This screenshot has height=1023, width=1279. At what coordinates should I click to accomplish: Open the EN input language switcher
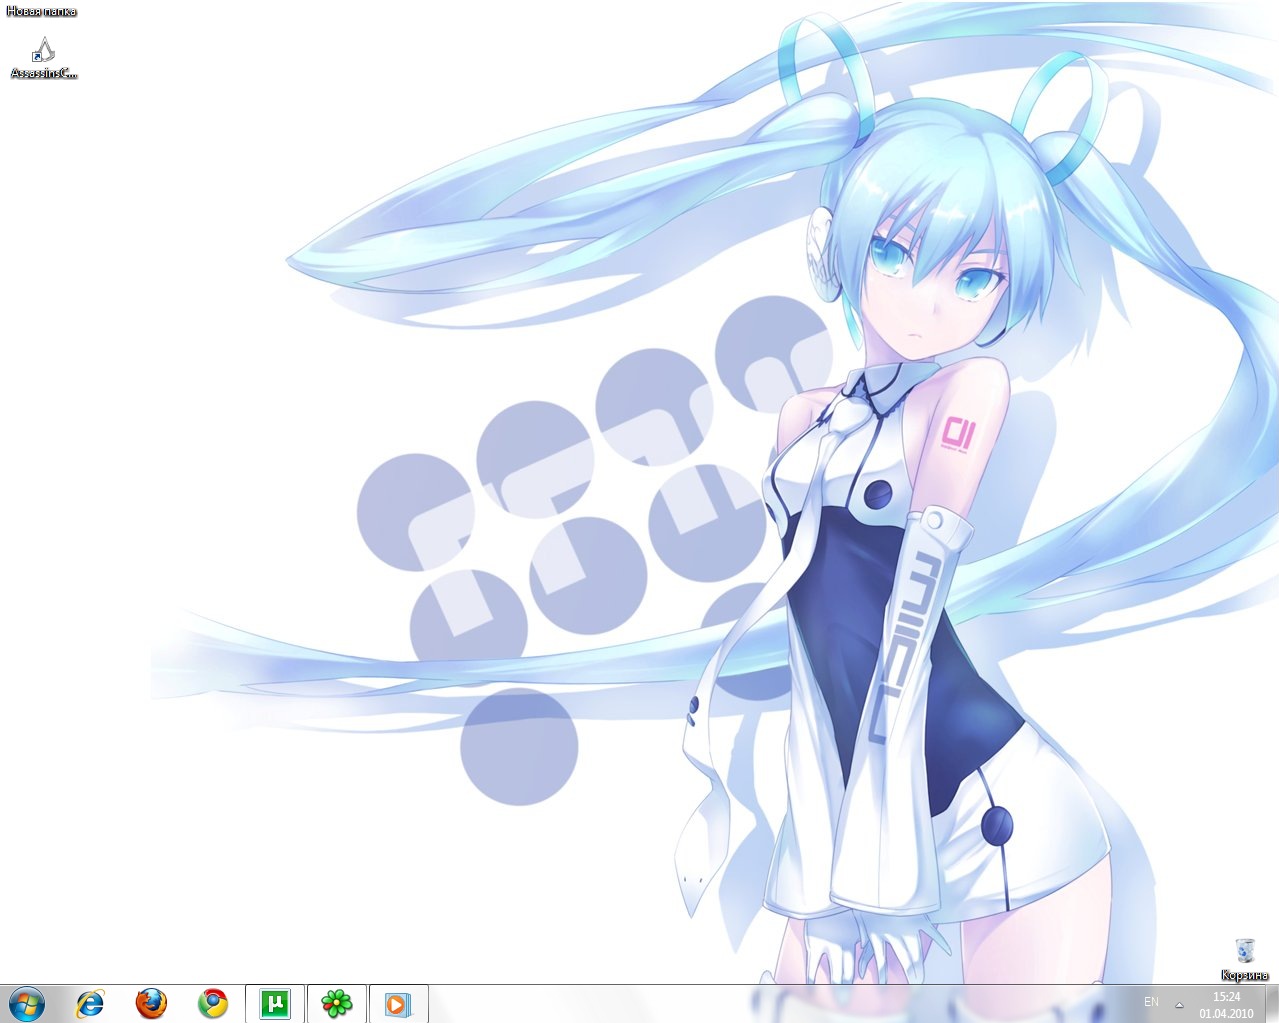coord(1151,1002)
